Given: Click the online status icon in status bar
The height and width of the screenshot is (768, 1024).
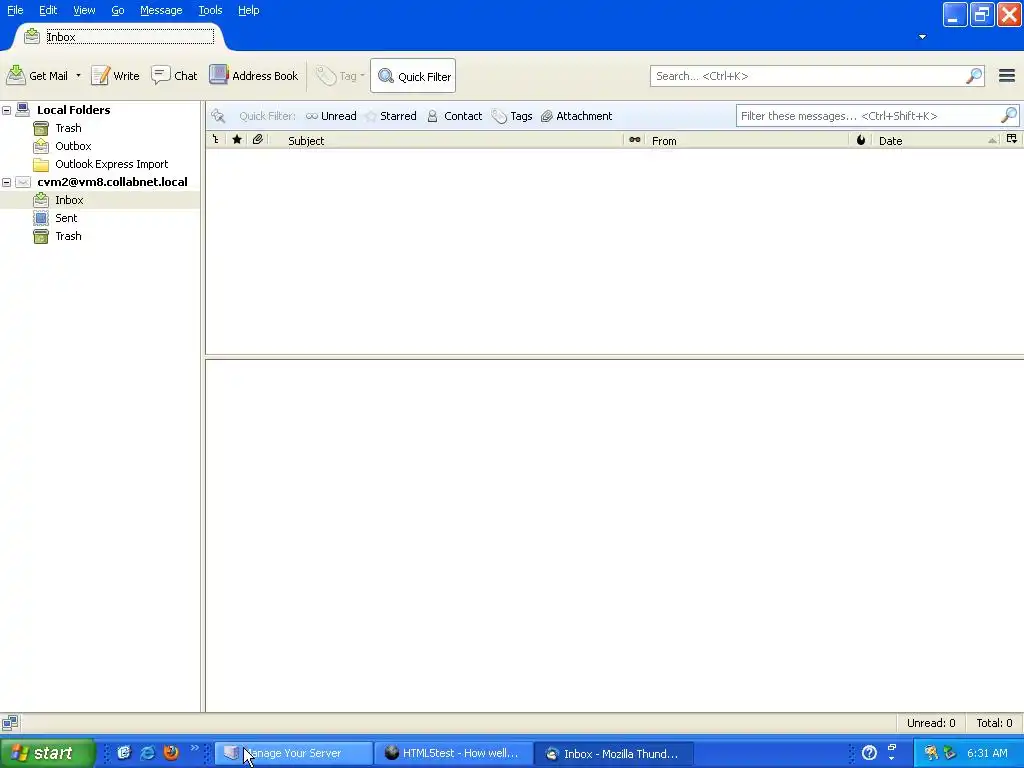Looking at the screenshot, I should (10, 723).
